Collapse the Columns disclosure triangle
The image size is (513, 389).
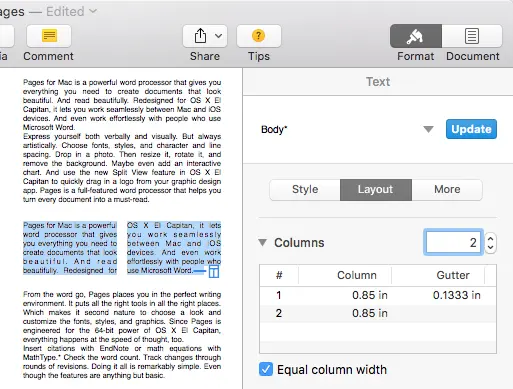(x=263, y=242)
